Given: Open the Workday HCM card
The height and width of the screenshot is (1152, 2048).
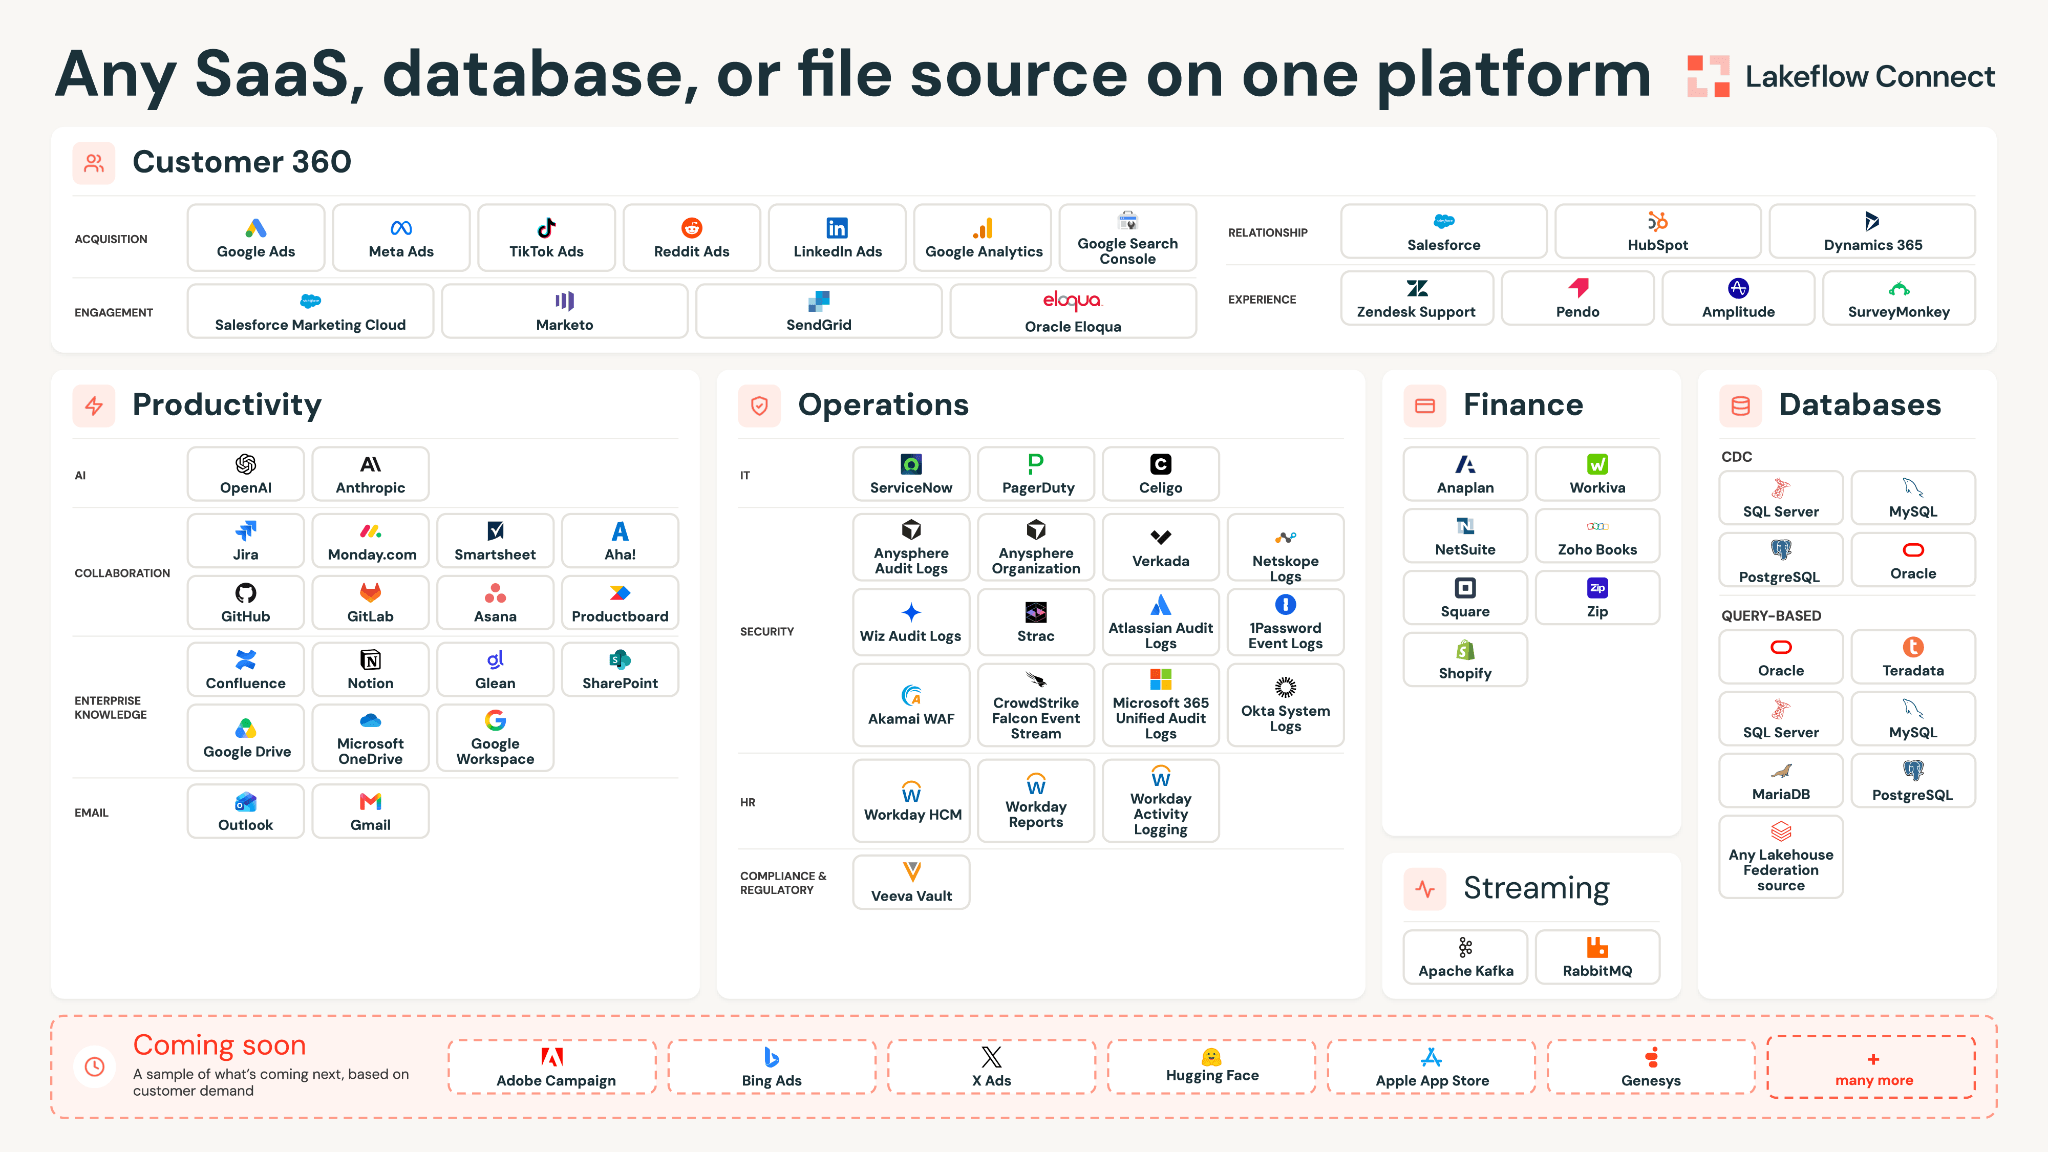Looking at the screenshot, I should (x=911, y=801).
